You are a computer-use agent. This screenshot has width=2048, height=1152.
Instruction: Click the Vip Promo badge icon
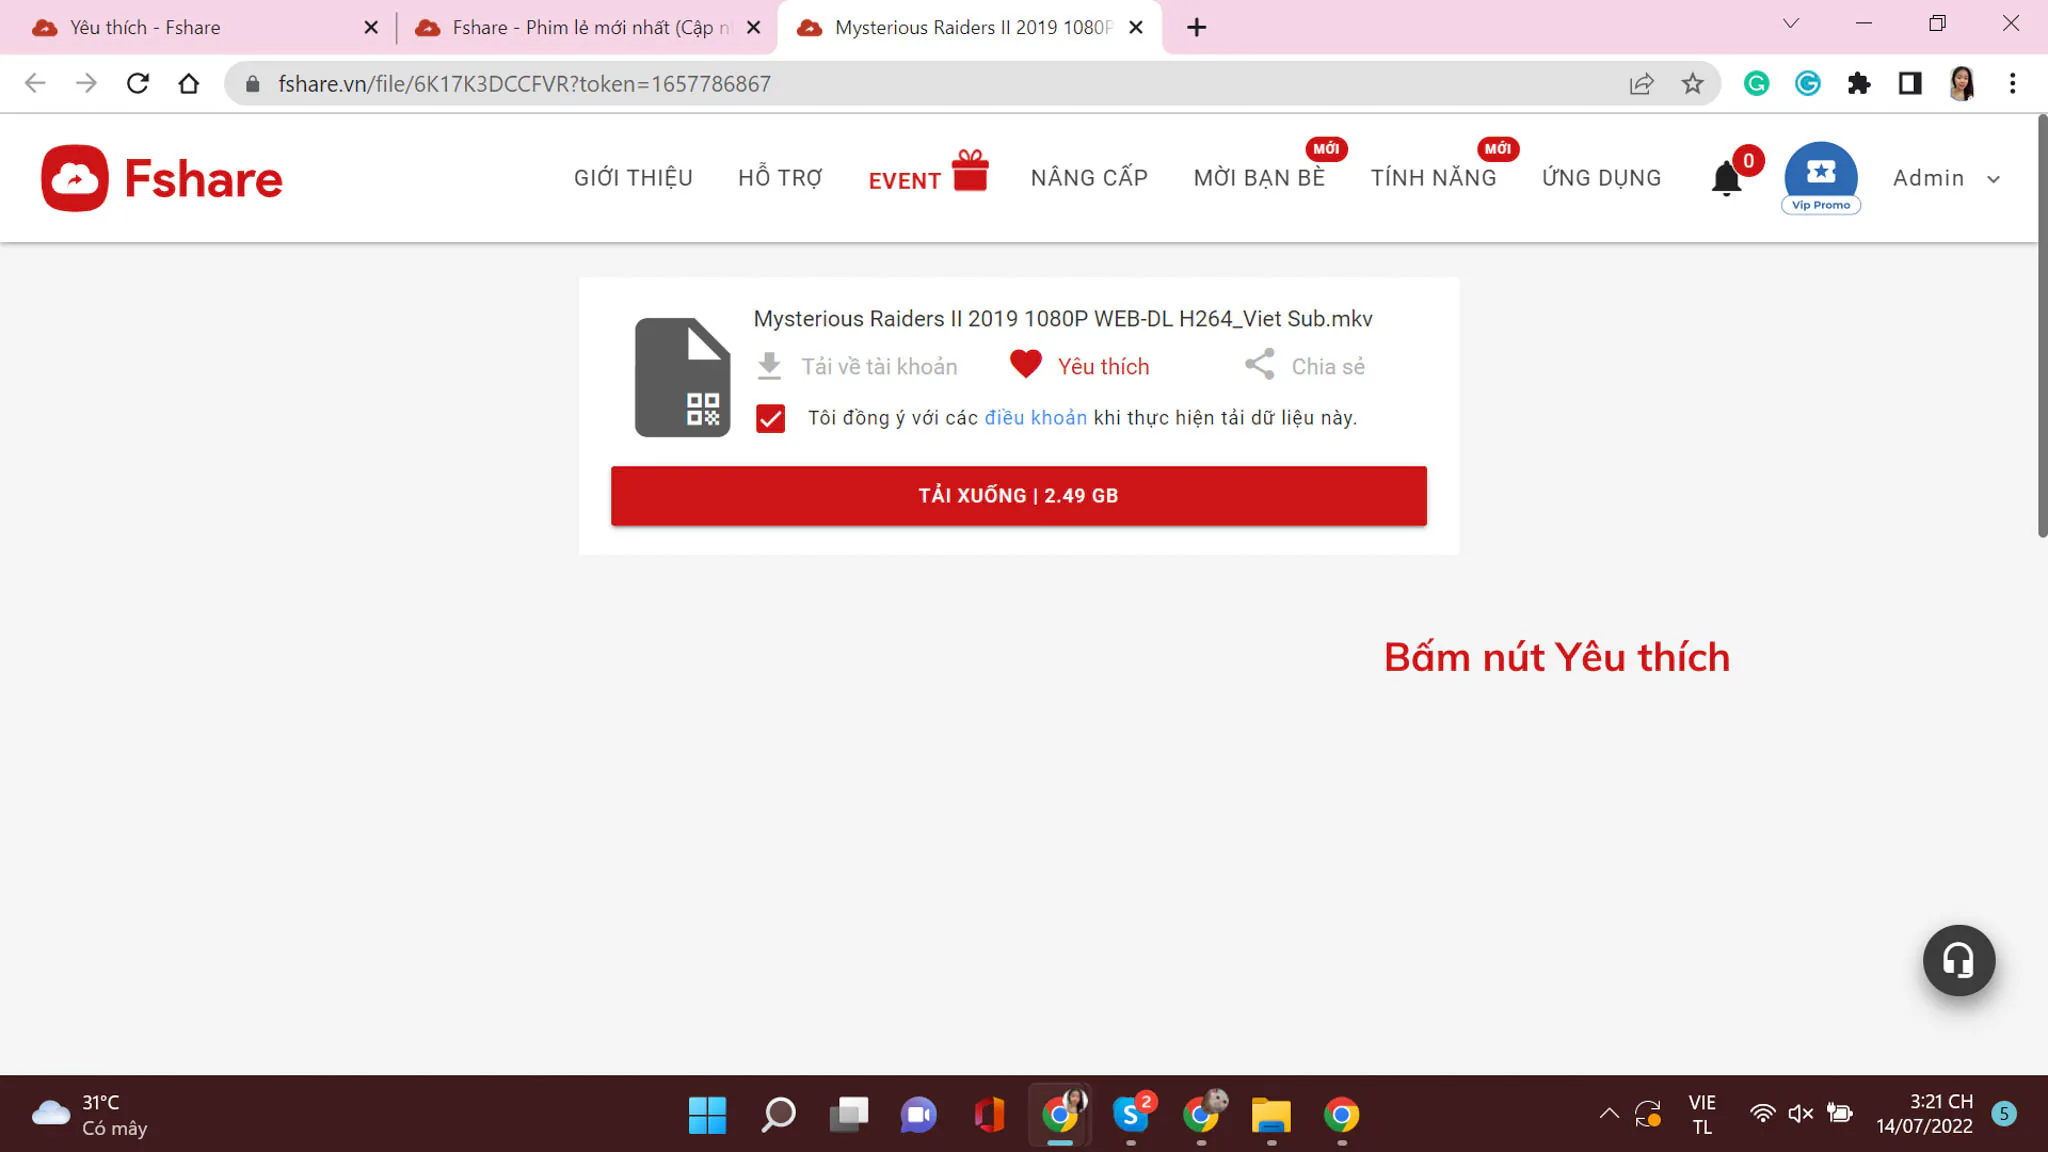1821,178
